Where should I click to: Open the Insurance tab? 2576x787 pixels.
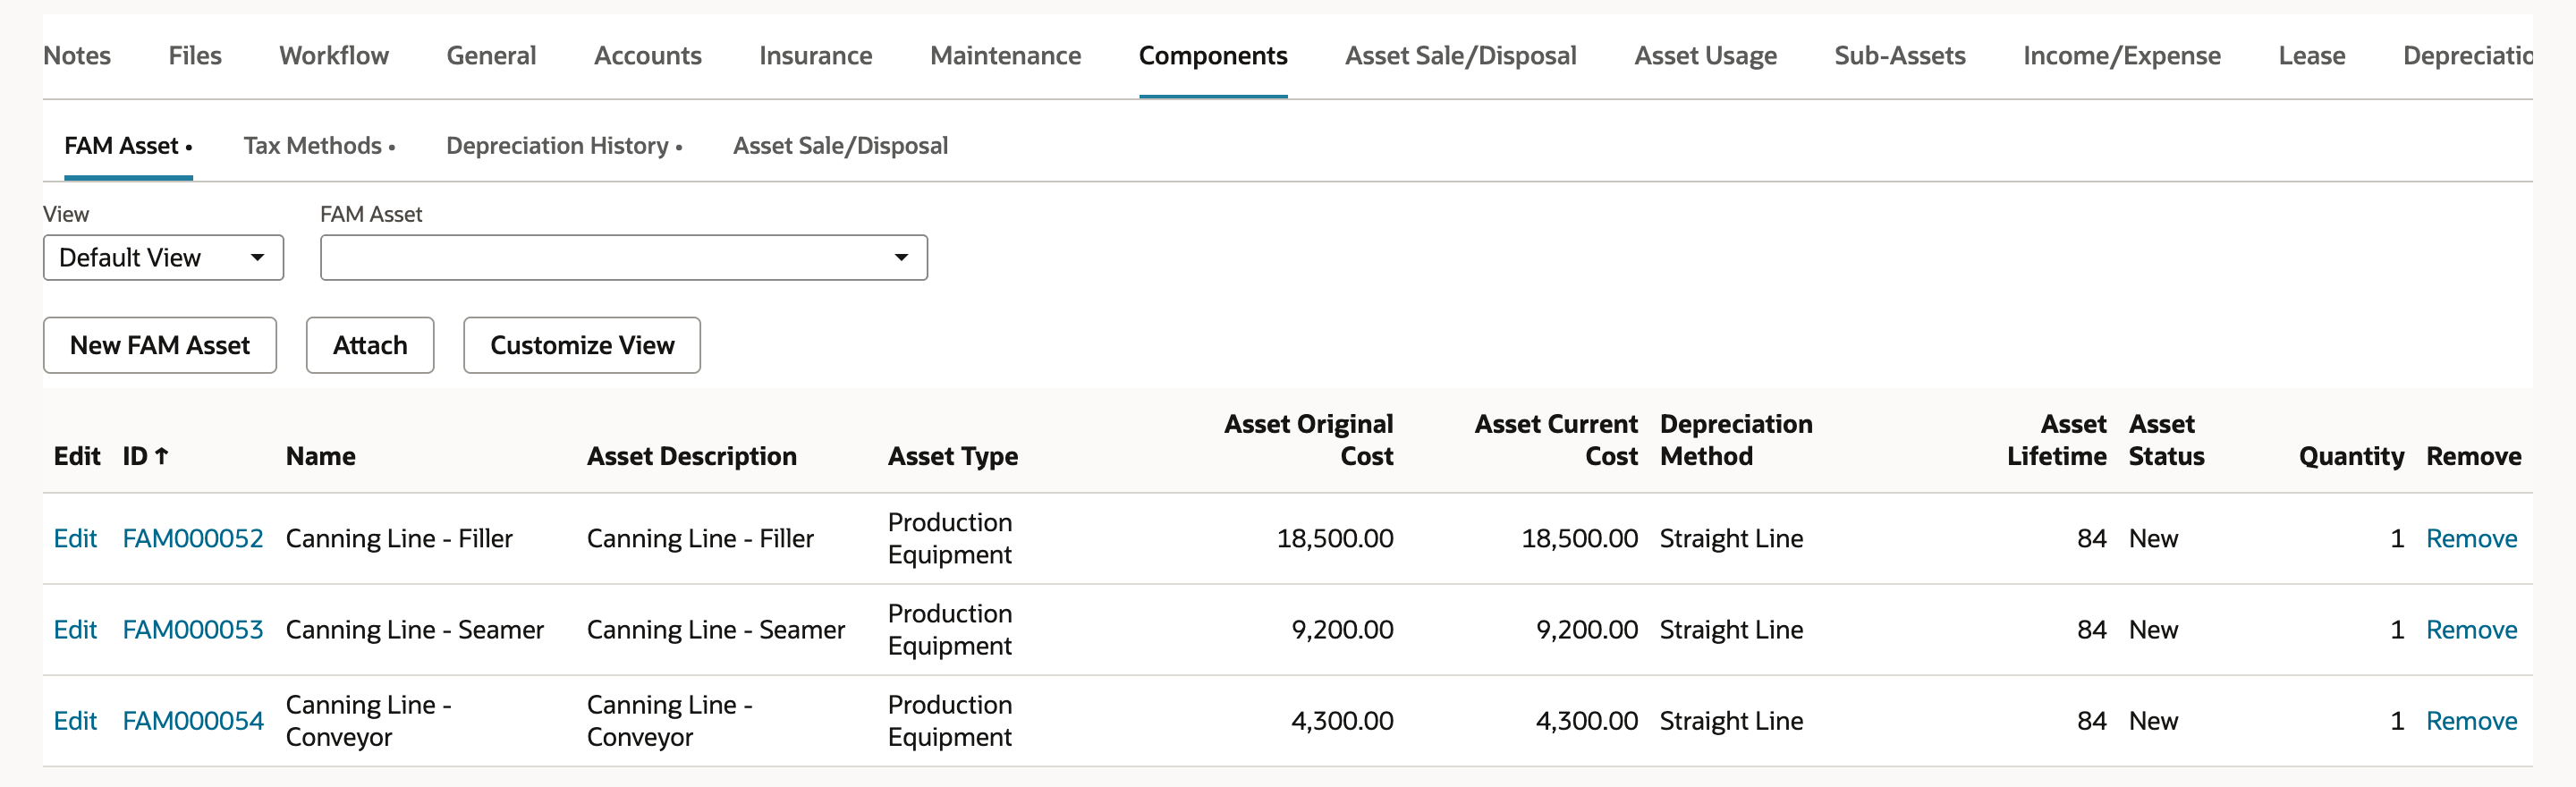click(815, 56)
